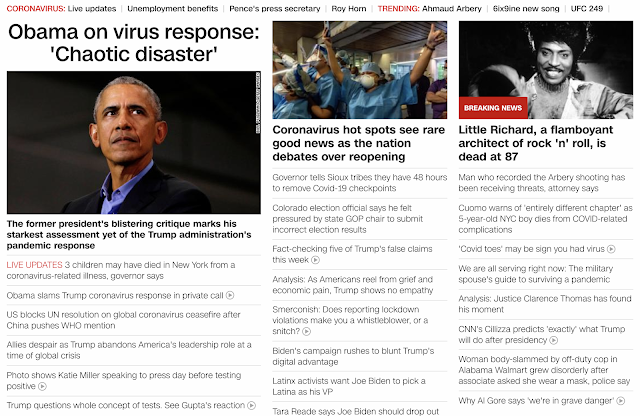Select Unemployment benefits in top bar
The height and width of the screenshot is (416, 640).
tap(173, 9)
